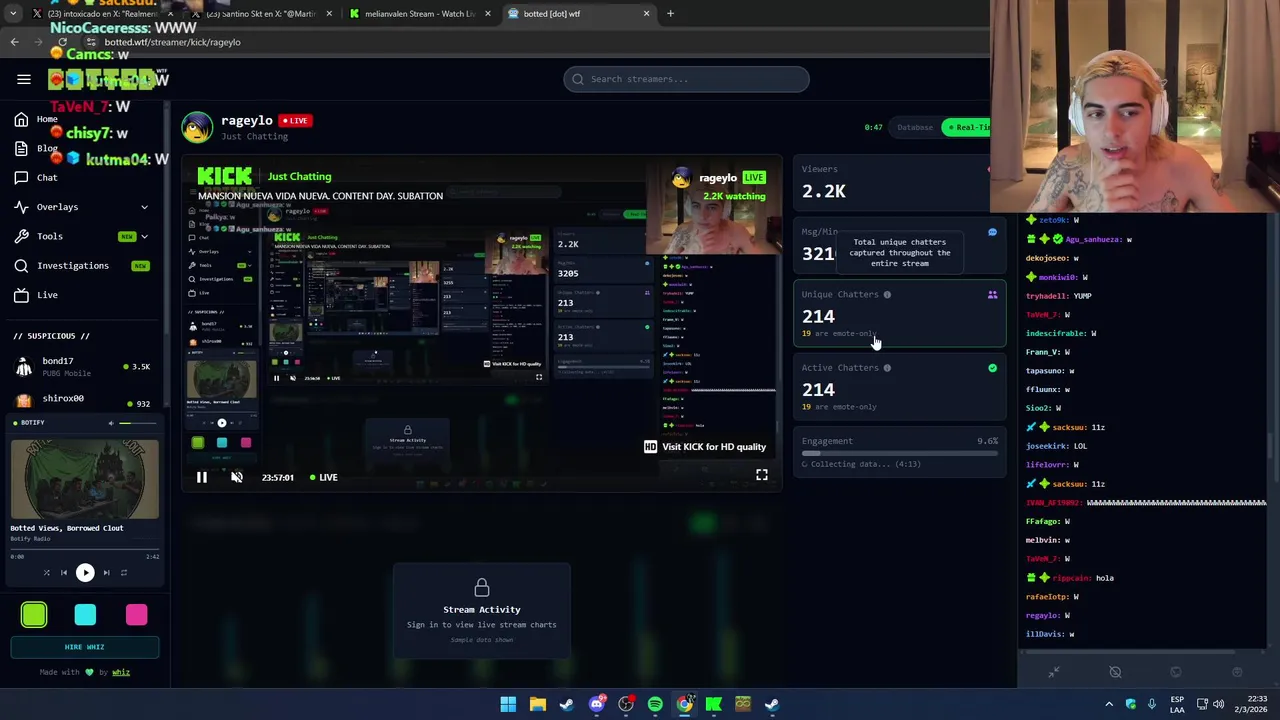Screen dimensions: 1280x720
Task: Skip to previous track in Botify
Action: (64, 573)
